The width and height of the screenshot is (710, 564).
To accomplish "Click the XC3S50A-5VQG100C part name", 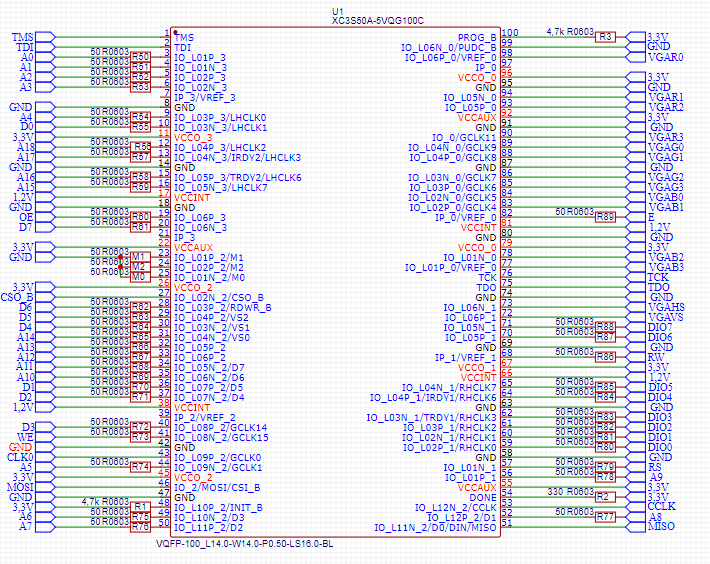I will [378, 21].
